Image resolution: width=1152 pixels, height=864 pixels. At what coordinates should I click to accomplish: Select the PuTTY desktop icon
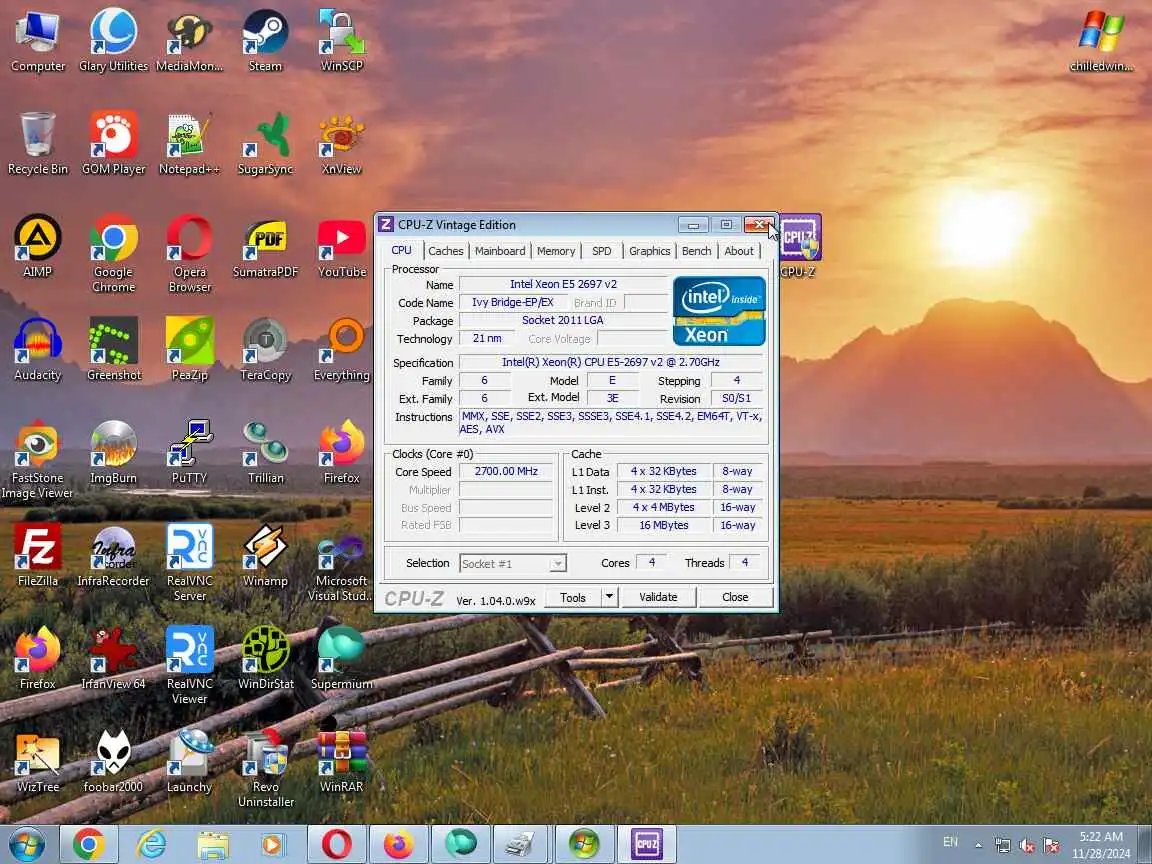(x=190, y=452)
